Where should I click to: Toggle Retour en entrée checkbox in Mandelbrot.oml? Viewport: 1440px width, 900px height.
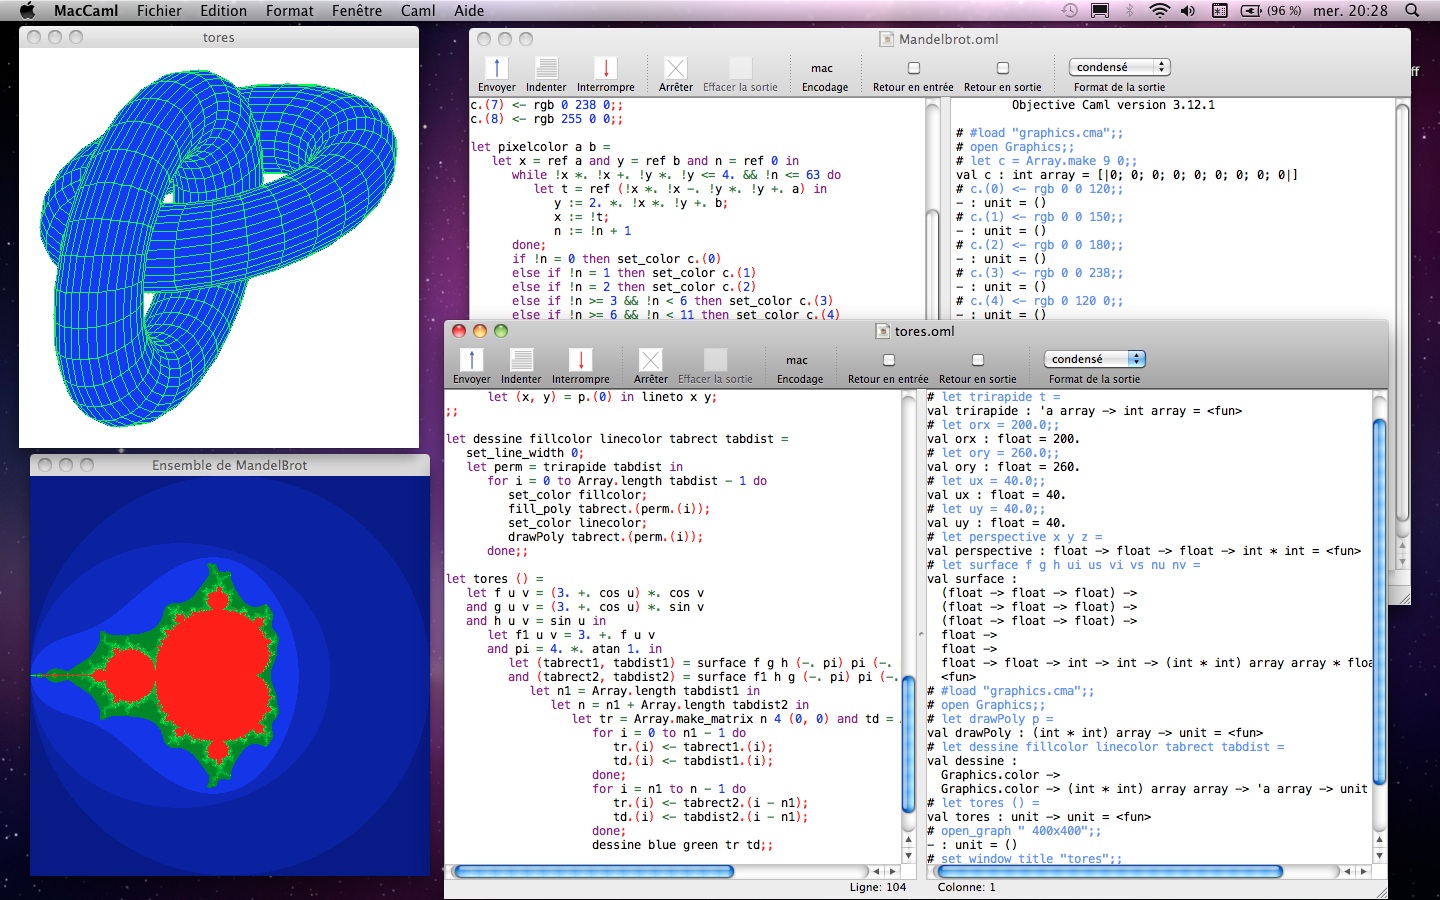pyautogui.click(x=913, y=68)
